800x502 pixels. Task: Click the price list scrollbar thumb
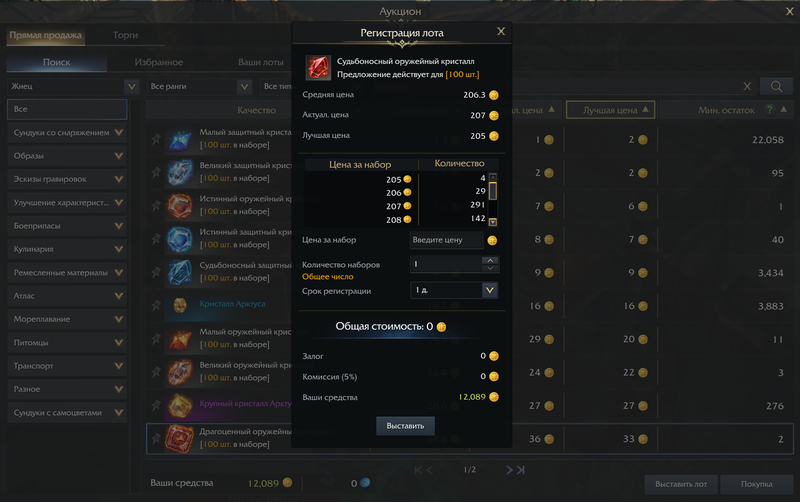point(492,191)
